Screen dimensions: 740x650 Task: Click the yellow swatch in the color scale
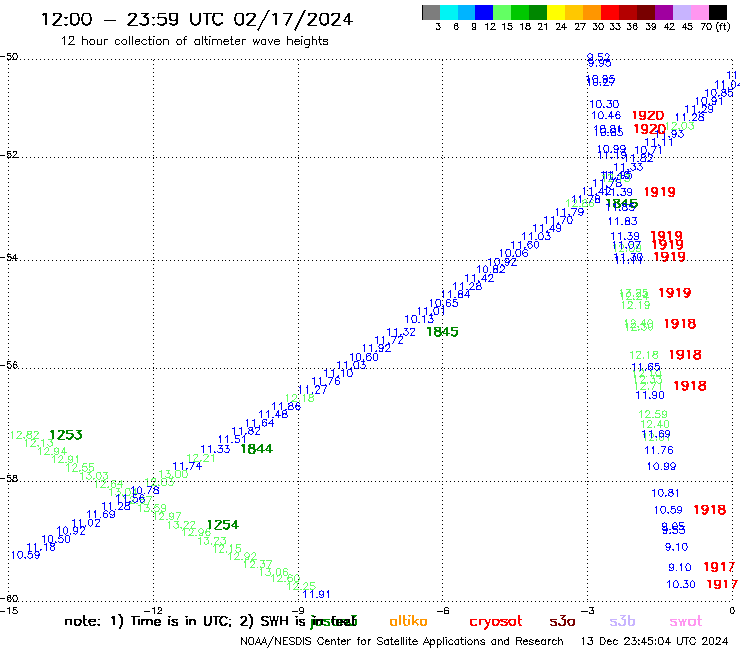click(556, 12)
